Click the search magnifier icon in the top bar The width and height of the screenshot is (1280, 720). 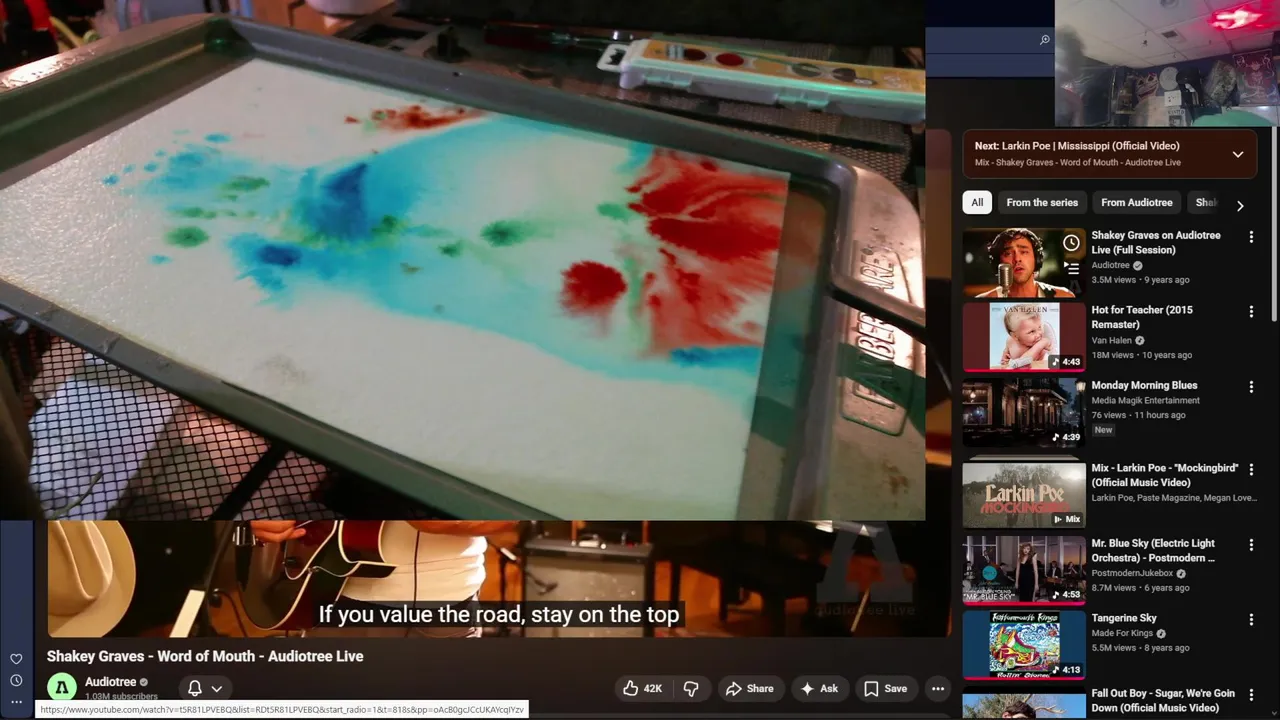click(x=1044, y=40)
